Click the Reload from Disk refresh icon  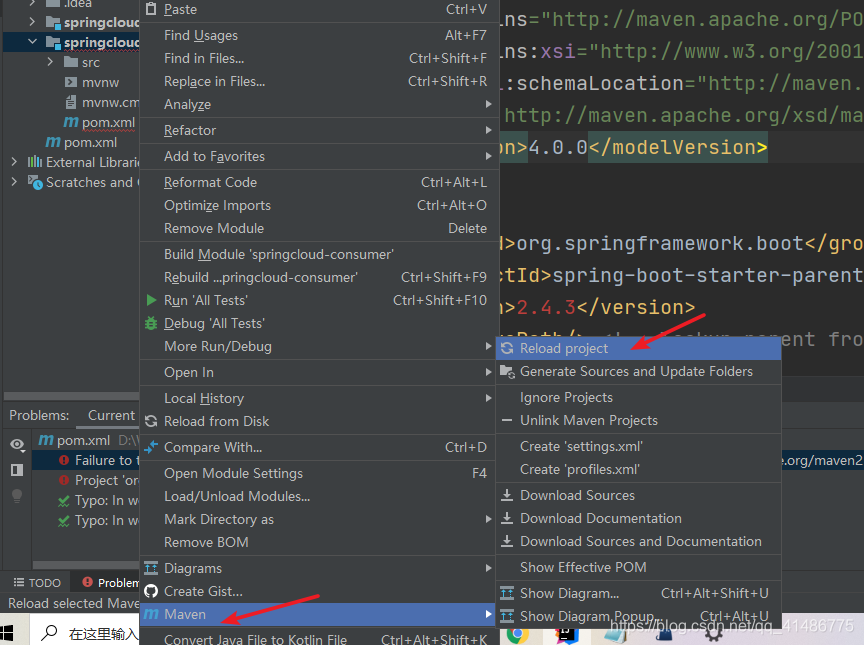pos(151,421)
